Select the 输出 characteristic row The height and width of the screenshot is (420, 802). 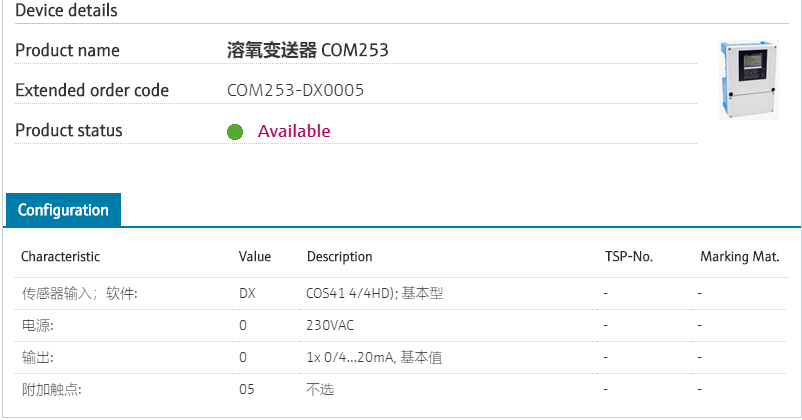coord(402,357)
